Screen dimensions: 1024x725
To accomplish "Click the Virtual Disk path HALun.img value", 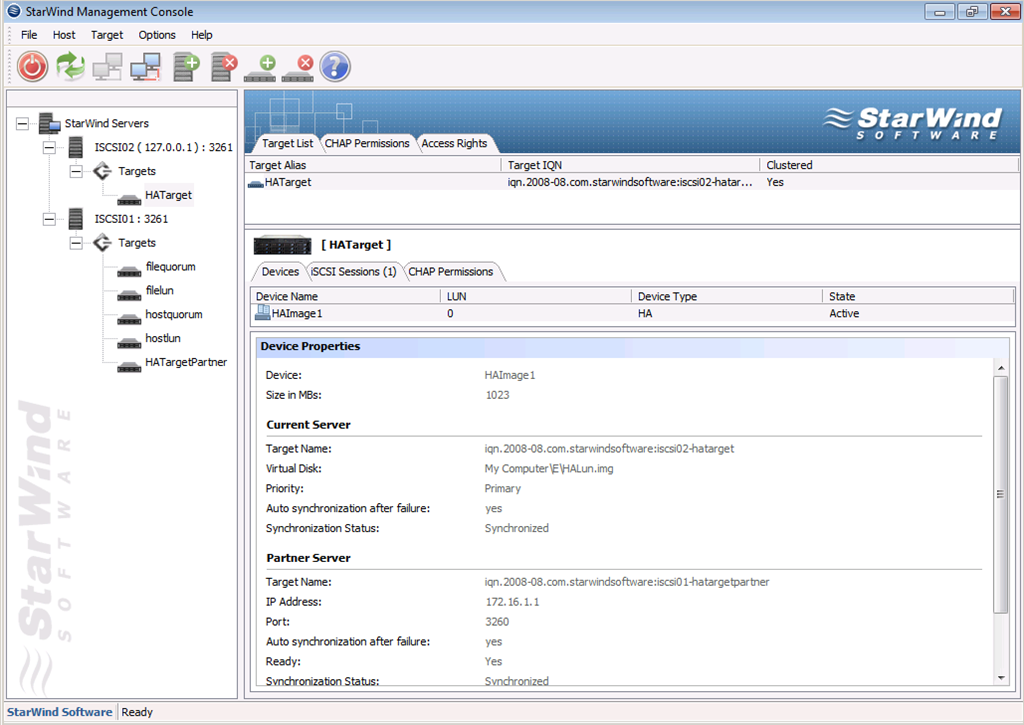I will [549, 469].
